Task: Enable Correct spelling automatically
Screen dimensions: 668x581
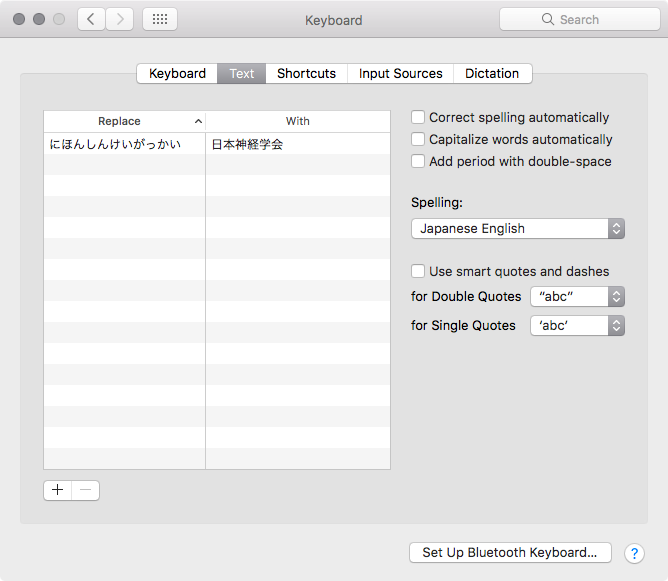Action: (x=418, y=117)
